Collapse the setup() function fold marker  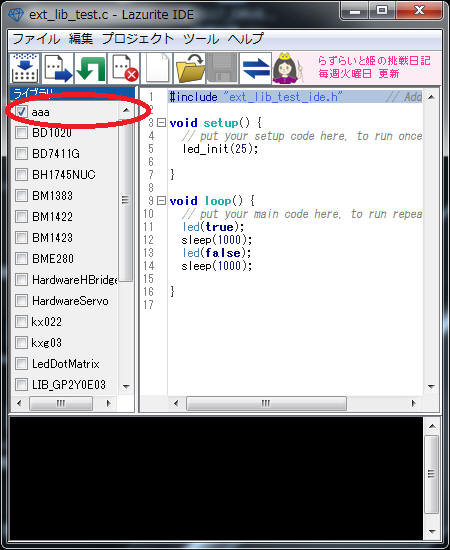click(161, 123)
